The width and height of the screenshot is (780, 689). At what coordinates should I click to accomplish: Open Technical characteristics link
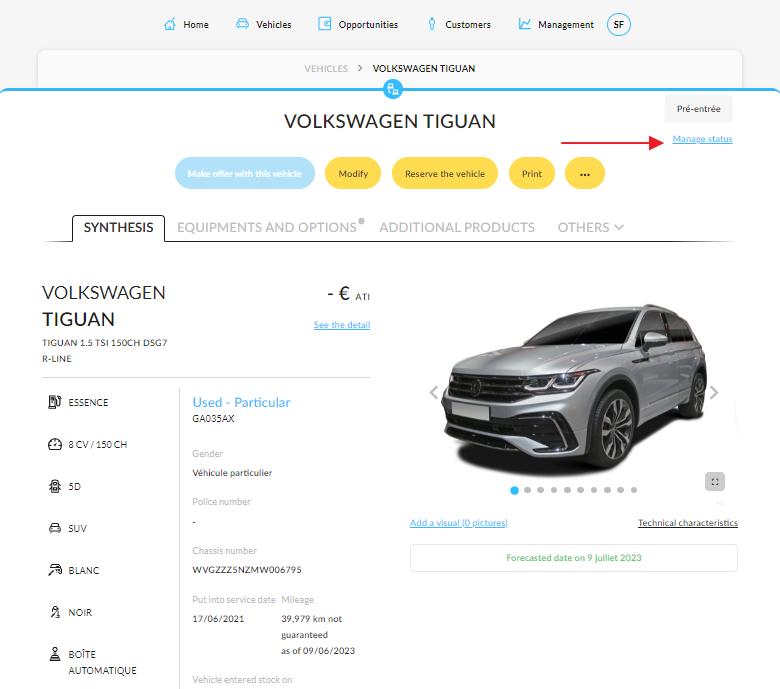tap(688, 523)
